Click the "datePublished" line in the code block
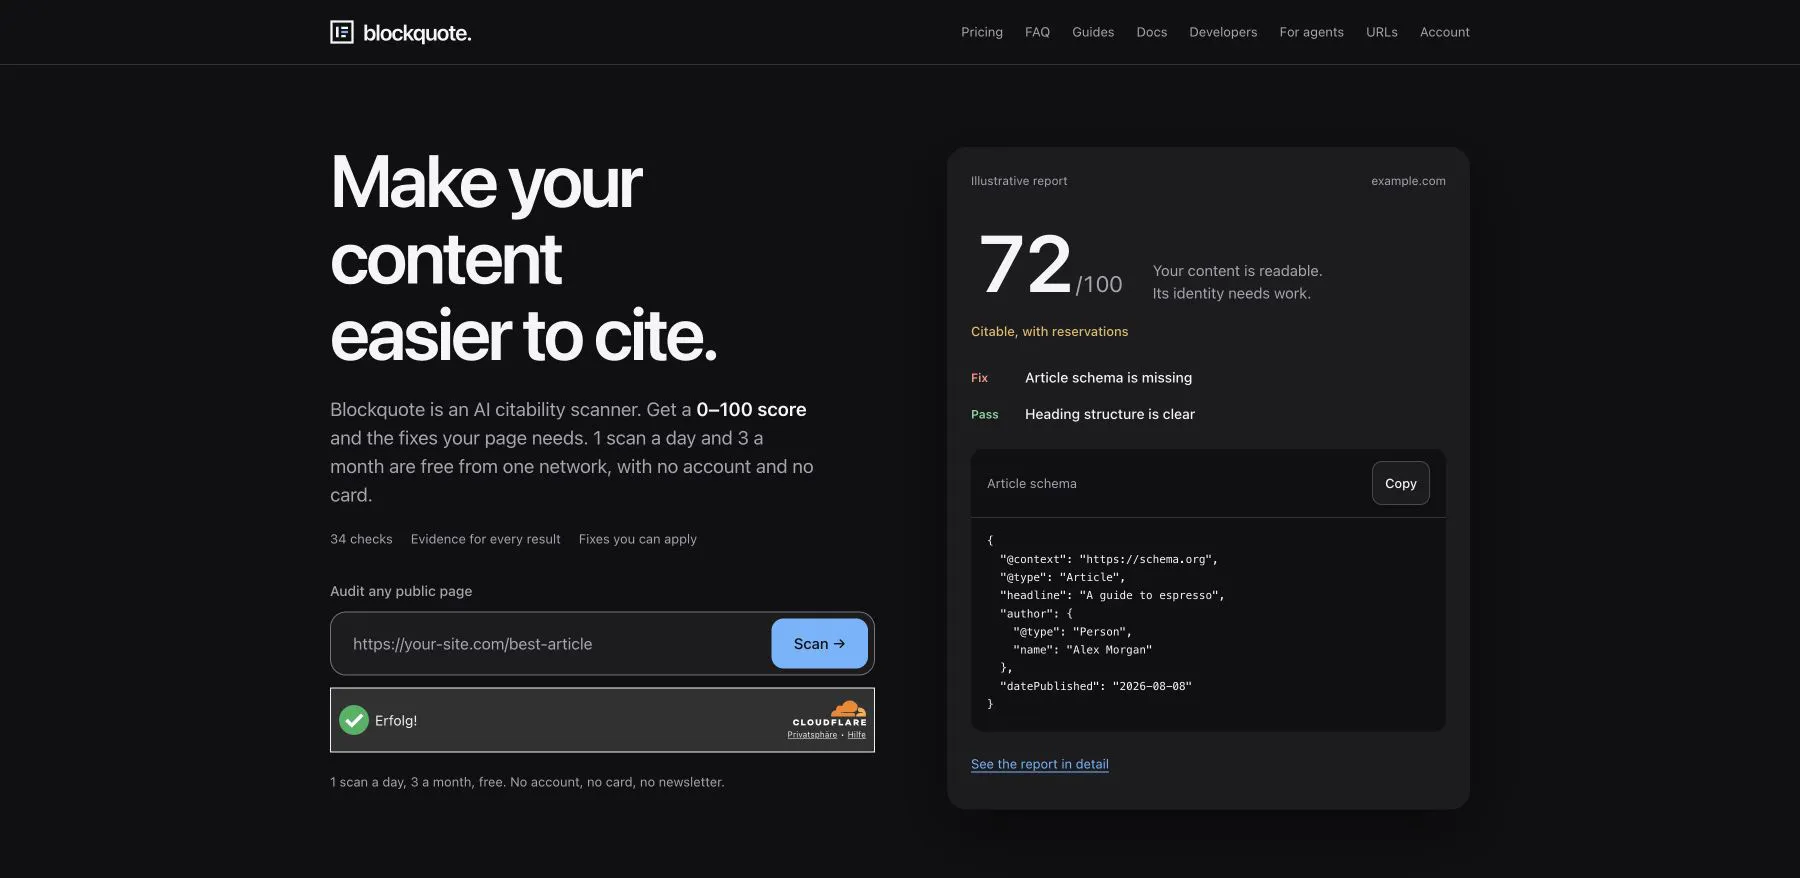 click(x=1096, y=686)
